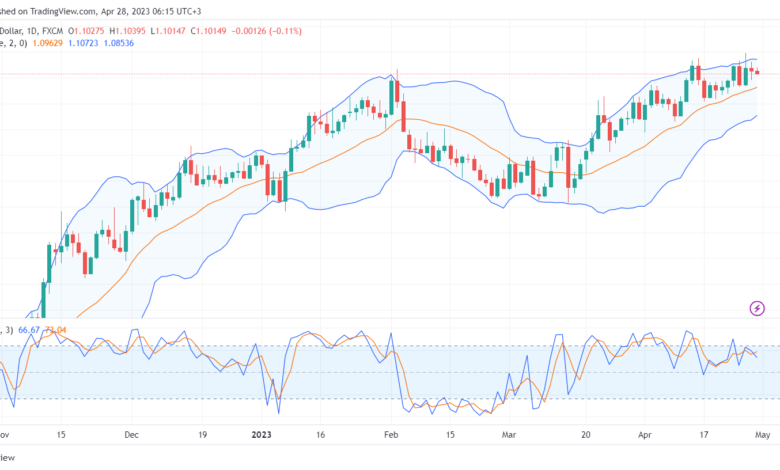The image size is (780, 470).
Task: Click the purple lightning bolt icon
Action: coord(757,308)
